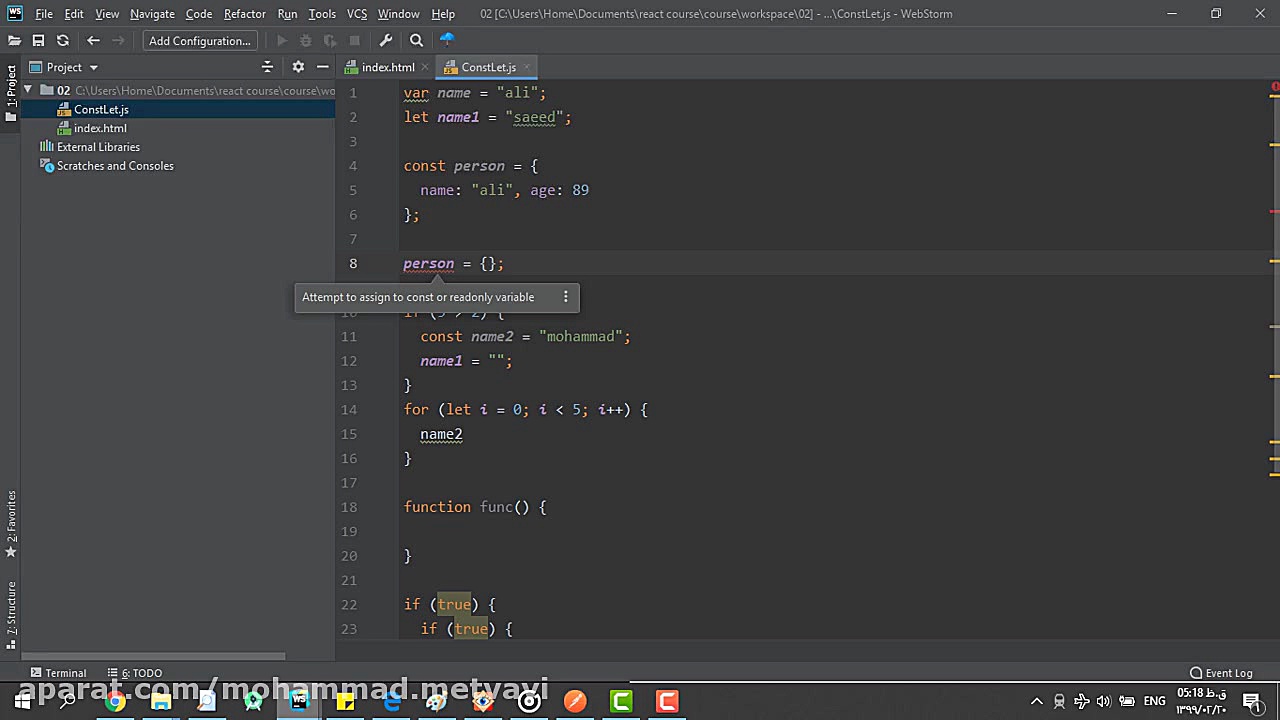Screen dimensions: 1280x720
Task: Switch to the ConstLet.js tab
Action: click(489, 67)
